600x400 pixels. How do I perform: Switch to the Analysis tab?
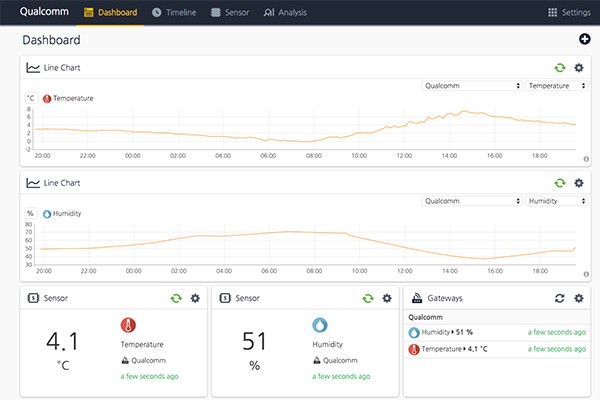[285, 13]
